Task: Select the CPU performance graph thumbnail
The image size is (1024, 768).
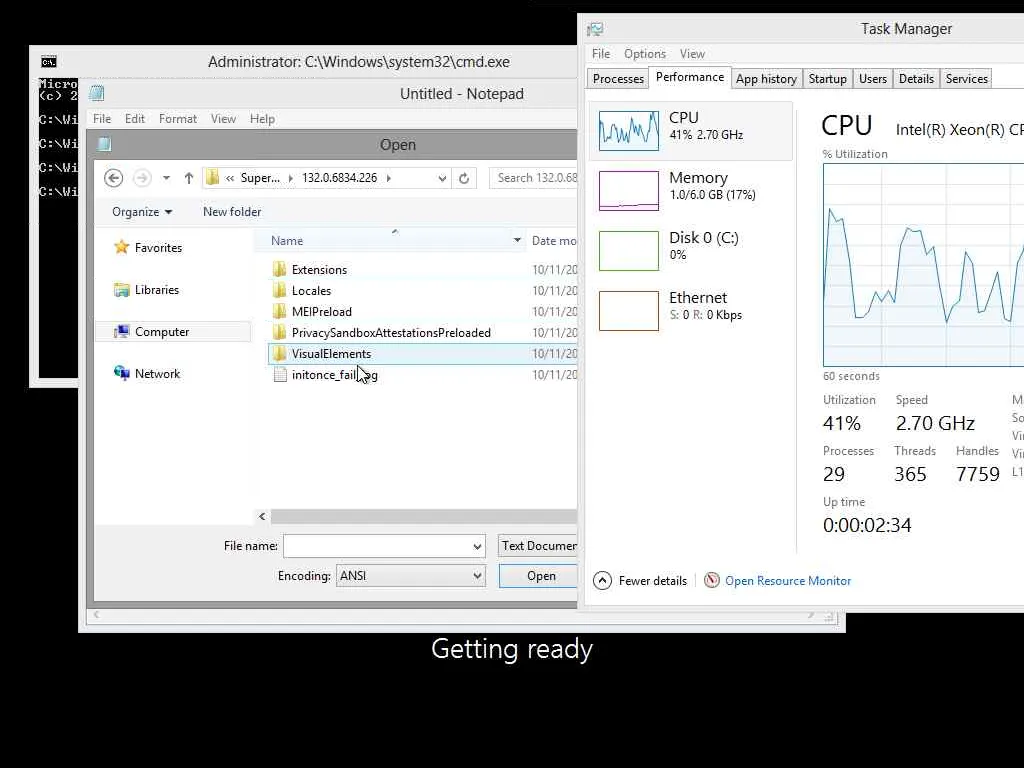Action: point(629,130)
